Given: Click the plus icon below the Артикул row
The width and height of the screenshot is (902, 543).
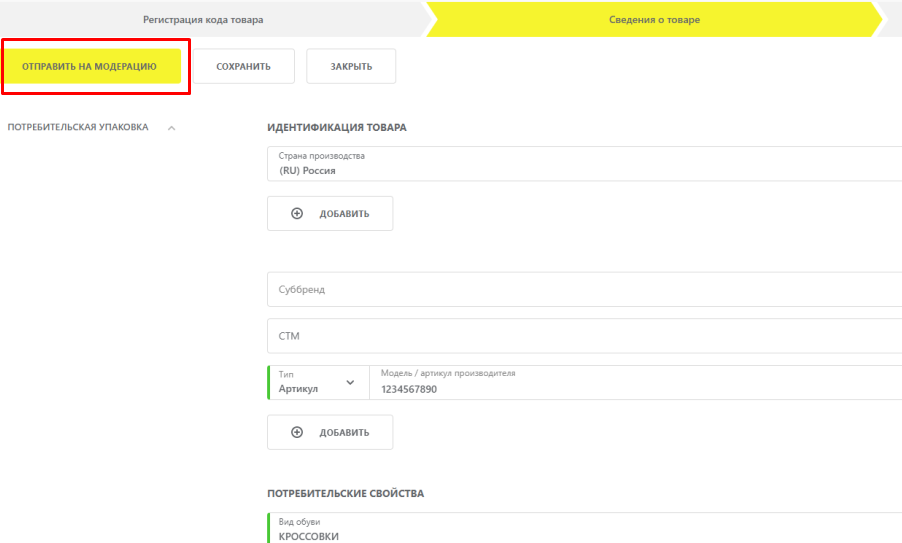Looking at the screenshot, I should tap(297, 432).
